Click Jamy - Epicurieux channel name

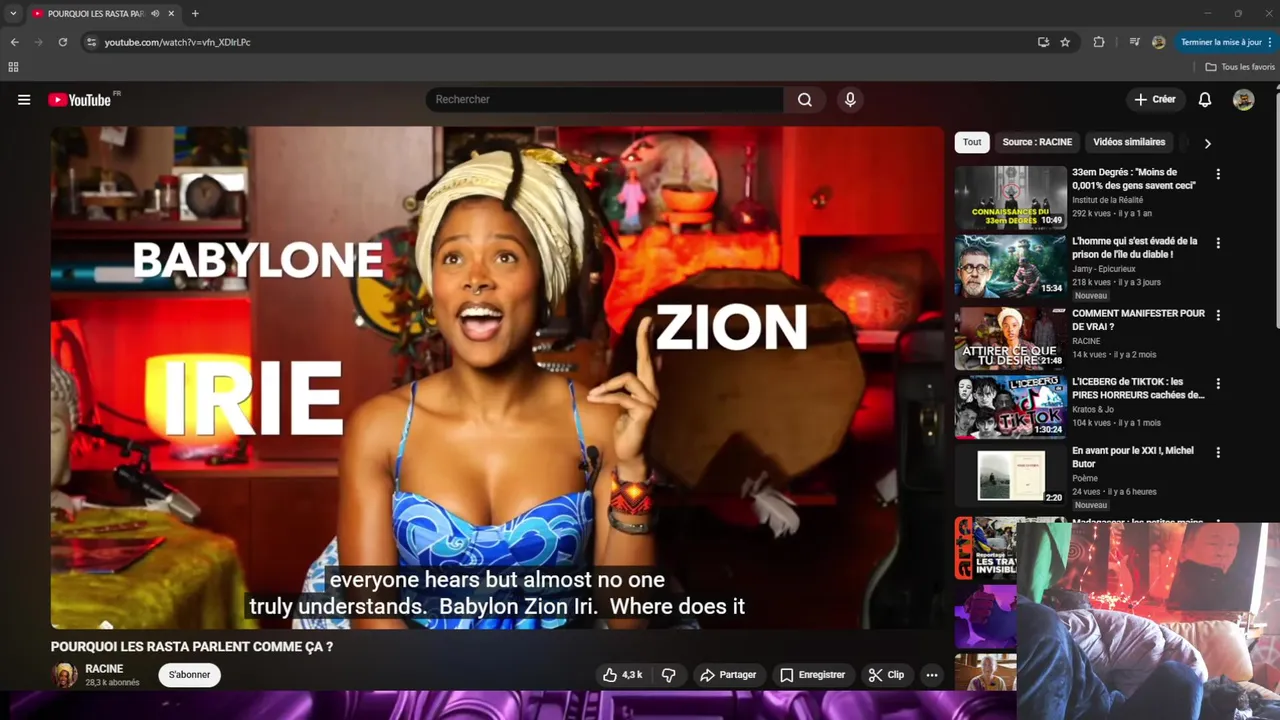[x=1105, y=269]
